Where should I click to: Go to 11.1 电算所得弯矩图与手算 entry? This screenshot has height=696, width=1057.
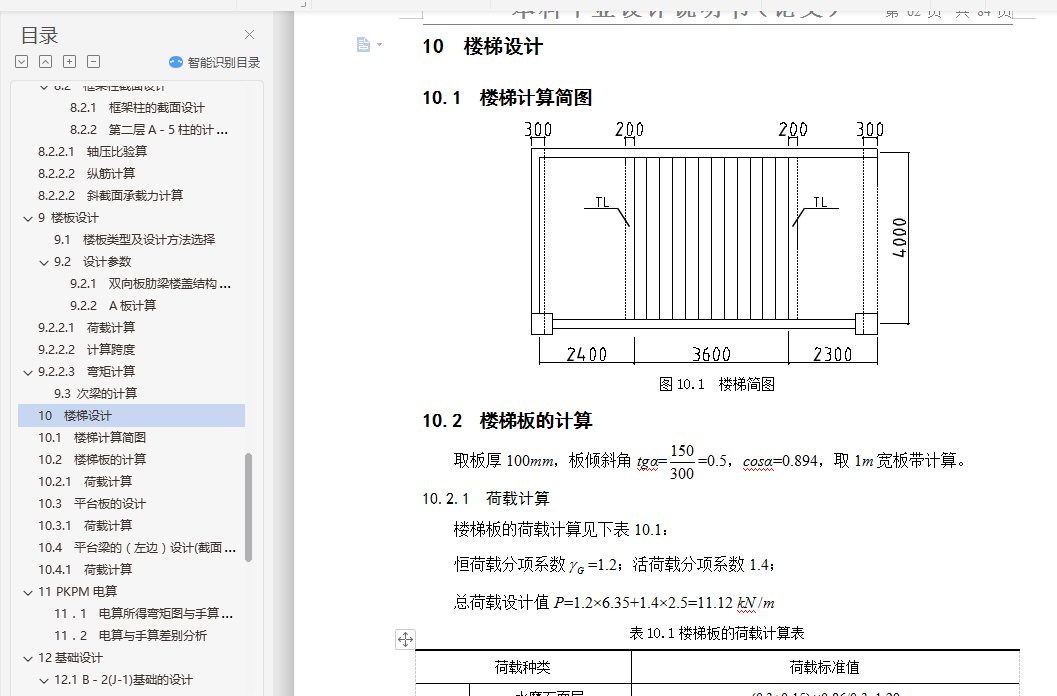pos(144,614)
